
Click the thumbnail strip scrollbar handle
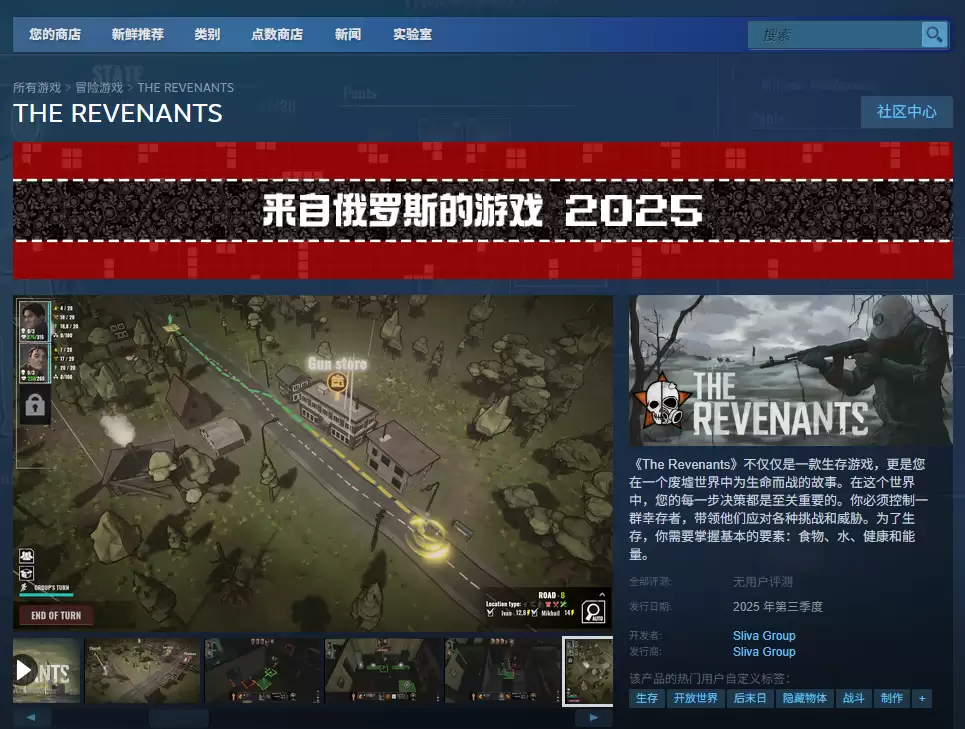click(178, 718)
